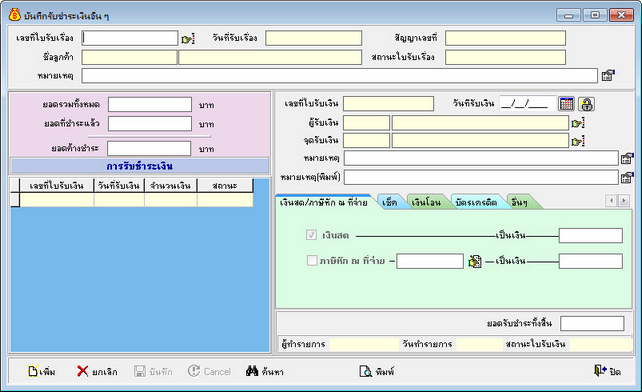Click the สัญญาเลขที่ field
This screenshot has height=392, width=642.
click(x=506, y=38)
